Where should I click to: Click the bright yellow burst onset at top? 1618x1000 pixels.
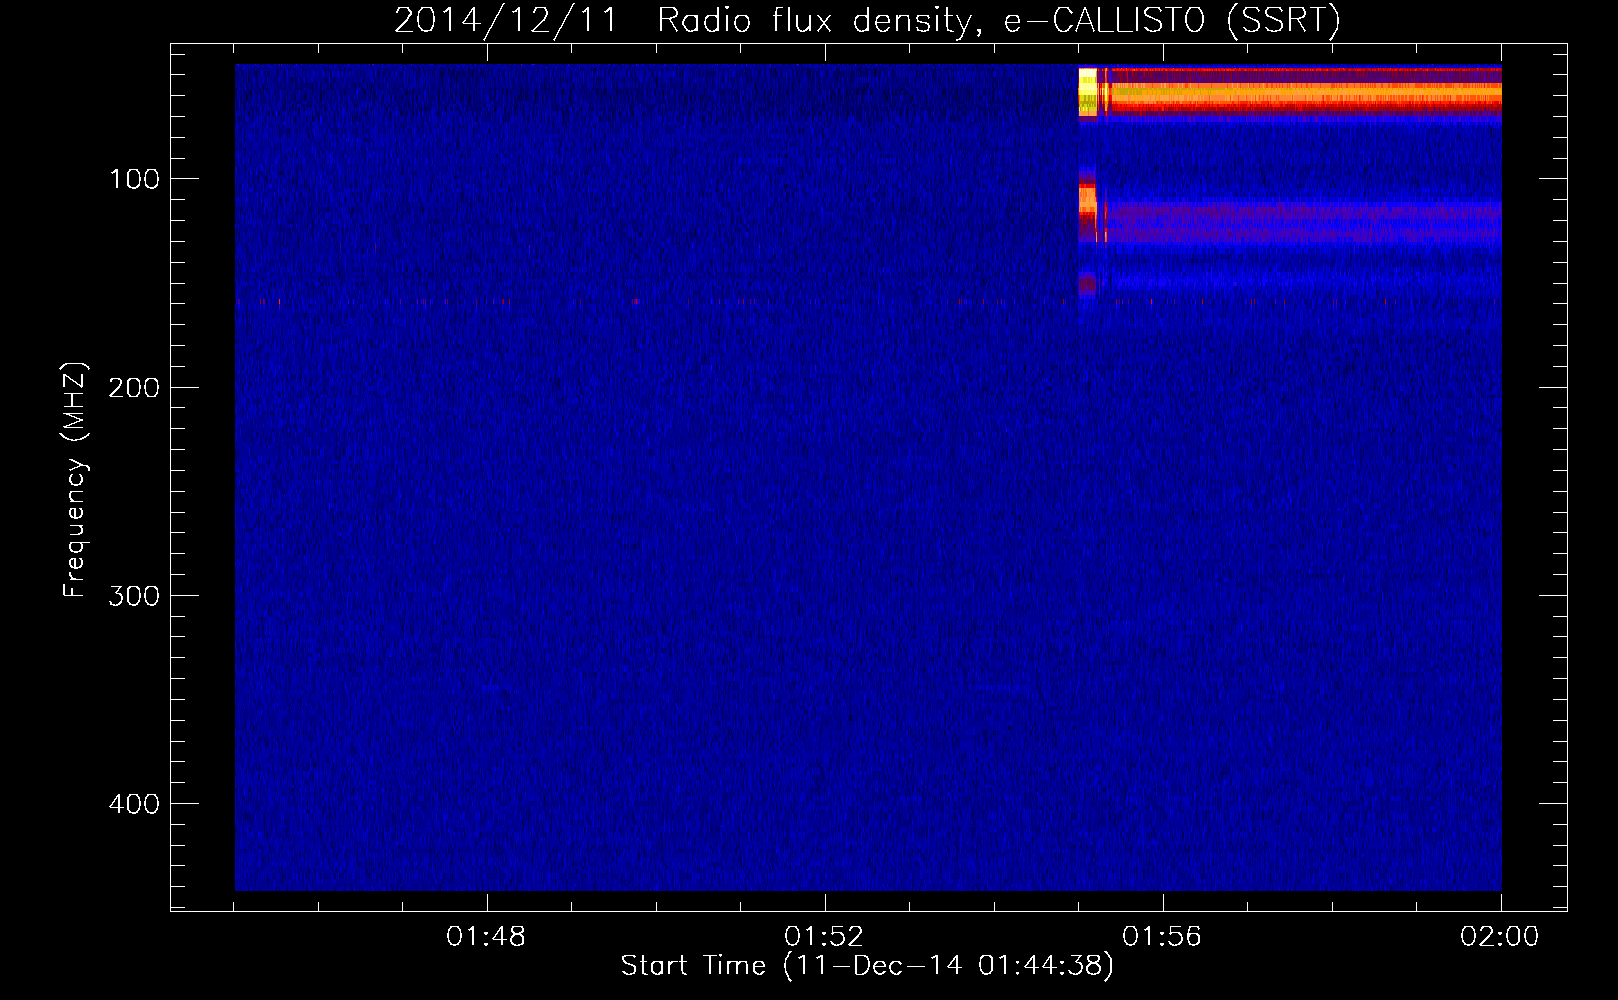[x=1088, y=92]
